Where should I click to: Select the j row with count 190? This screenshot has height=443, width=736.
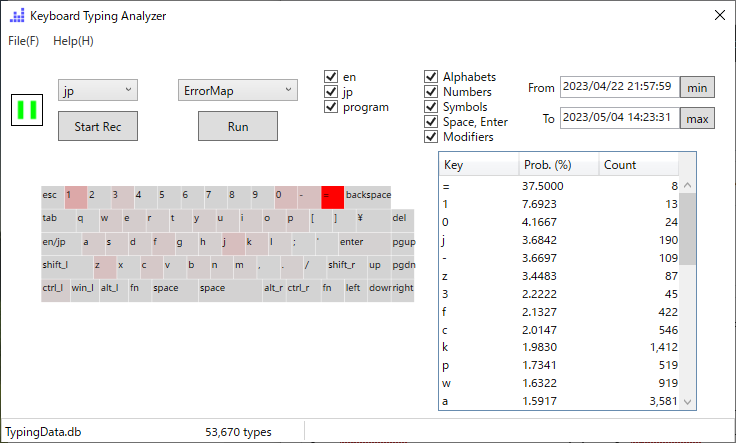pyautogui.click(x=559, y=240)
